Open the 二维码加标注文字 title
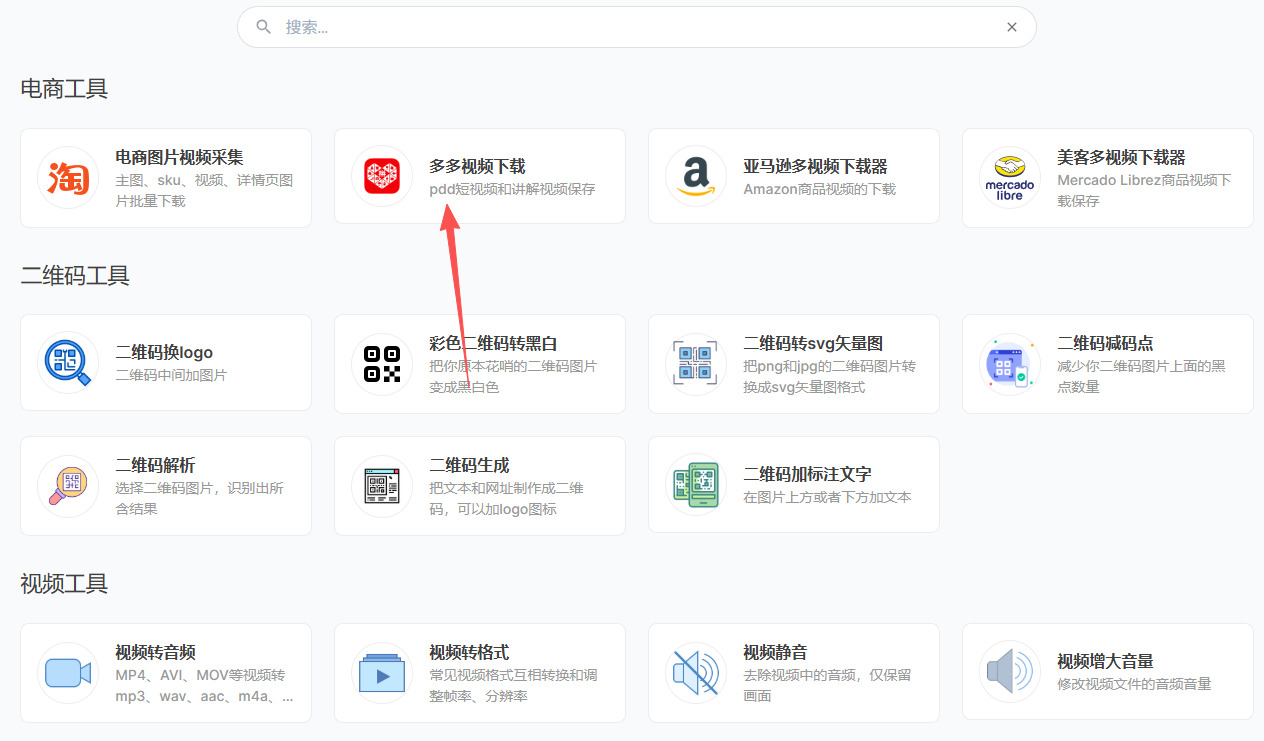This screenshot has height=741, width=1264. click(x=808, y=474)
